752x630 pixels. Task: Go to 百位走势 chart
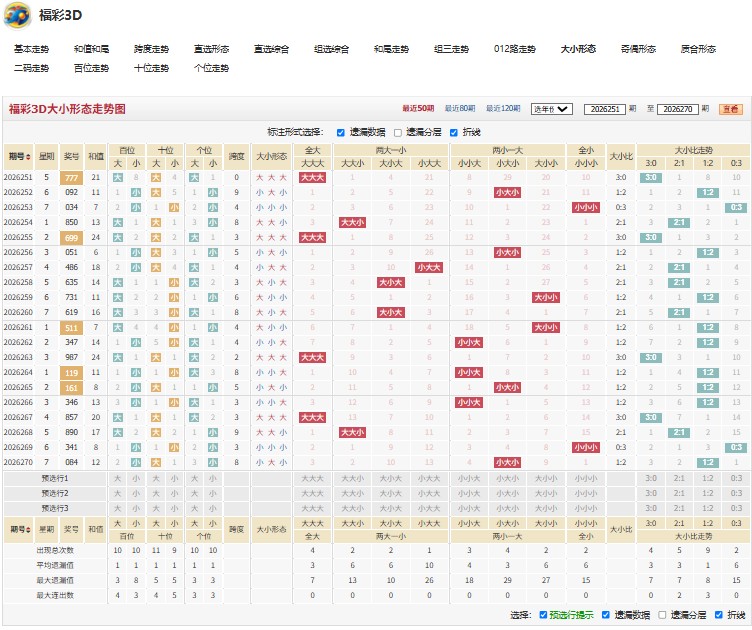[91, 68]
